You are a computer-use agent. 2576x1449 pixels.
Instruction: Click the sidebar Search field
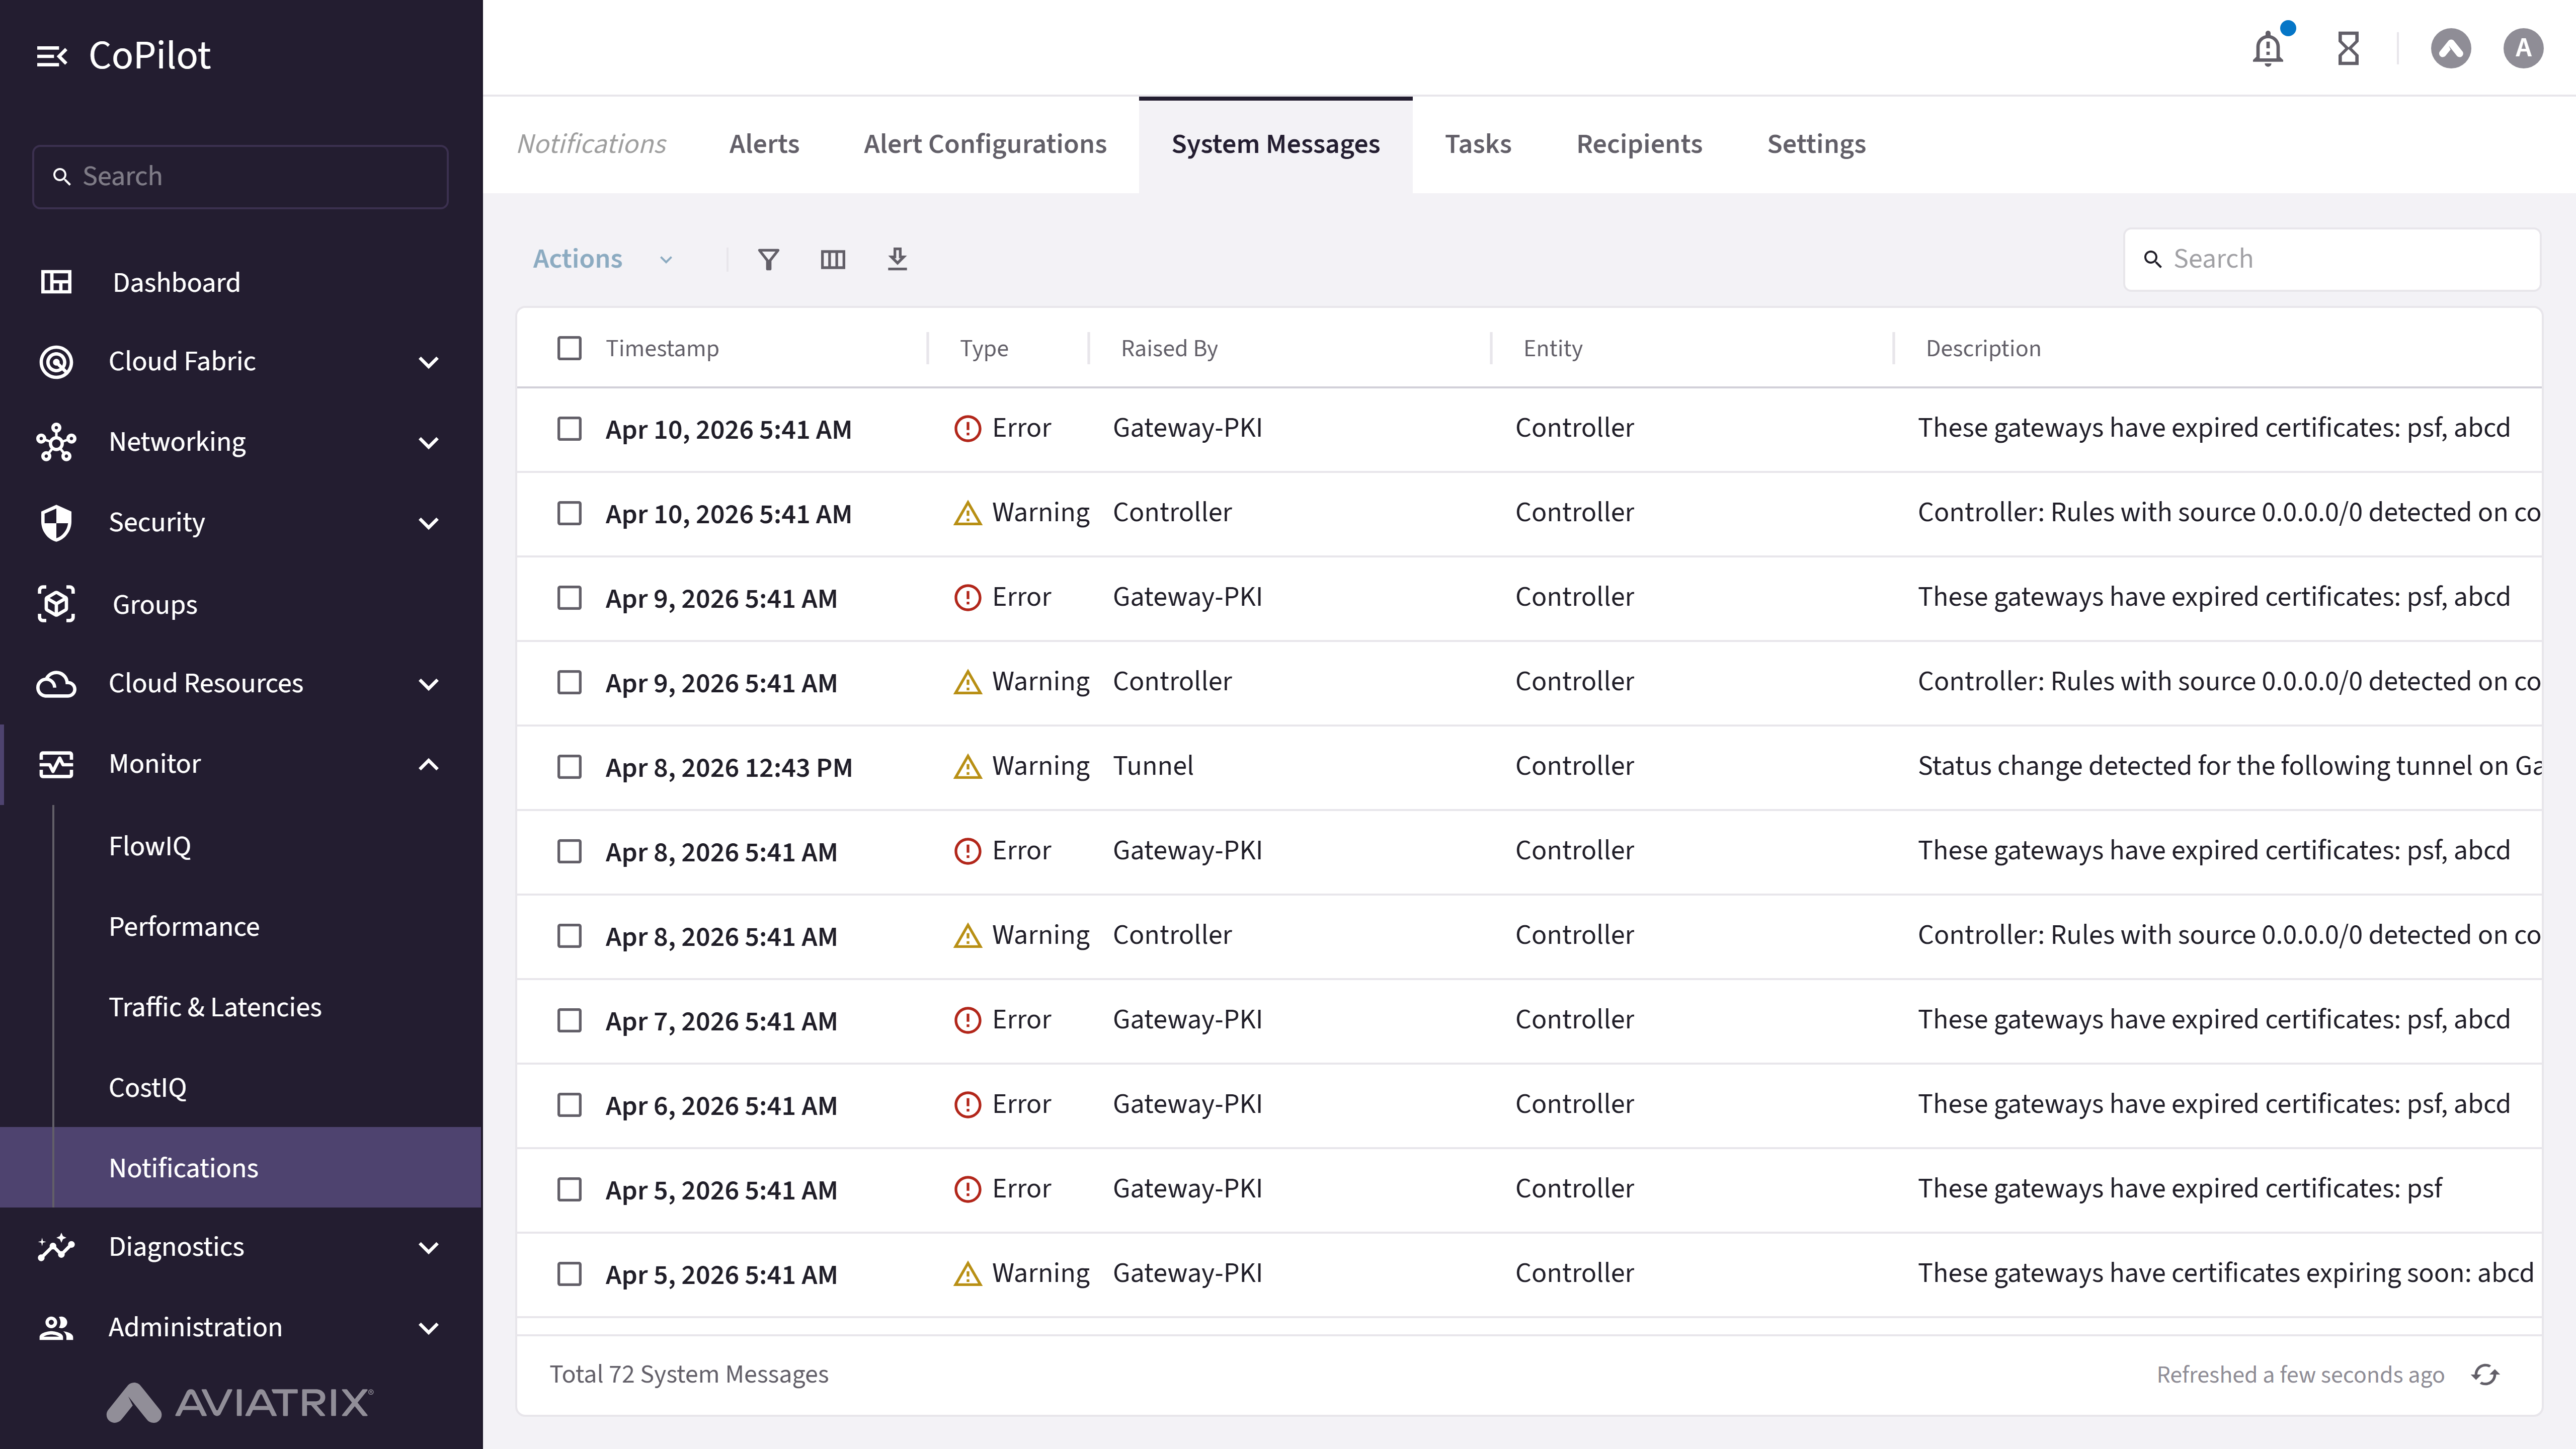240,176
